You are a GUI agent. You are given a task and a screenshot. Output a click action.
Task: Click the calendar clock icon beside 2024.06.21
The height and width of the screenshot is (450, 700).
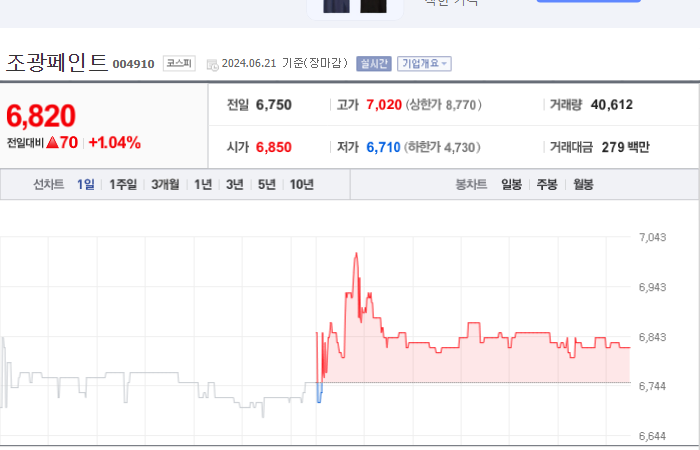coord(212,65)
